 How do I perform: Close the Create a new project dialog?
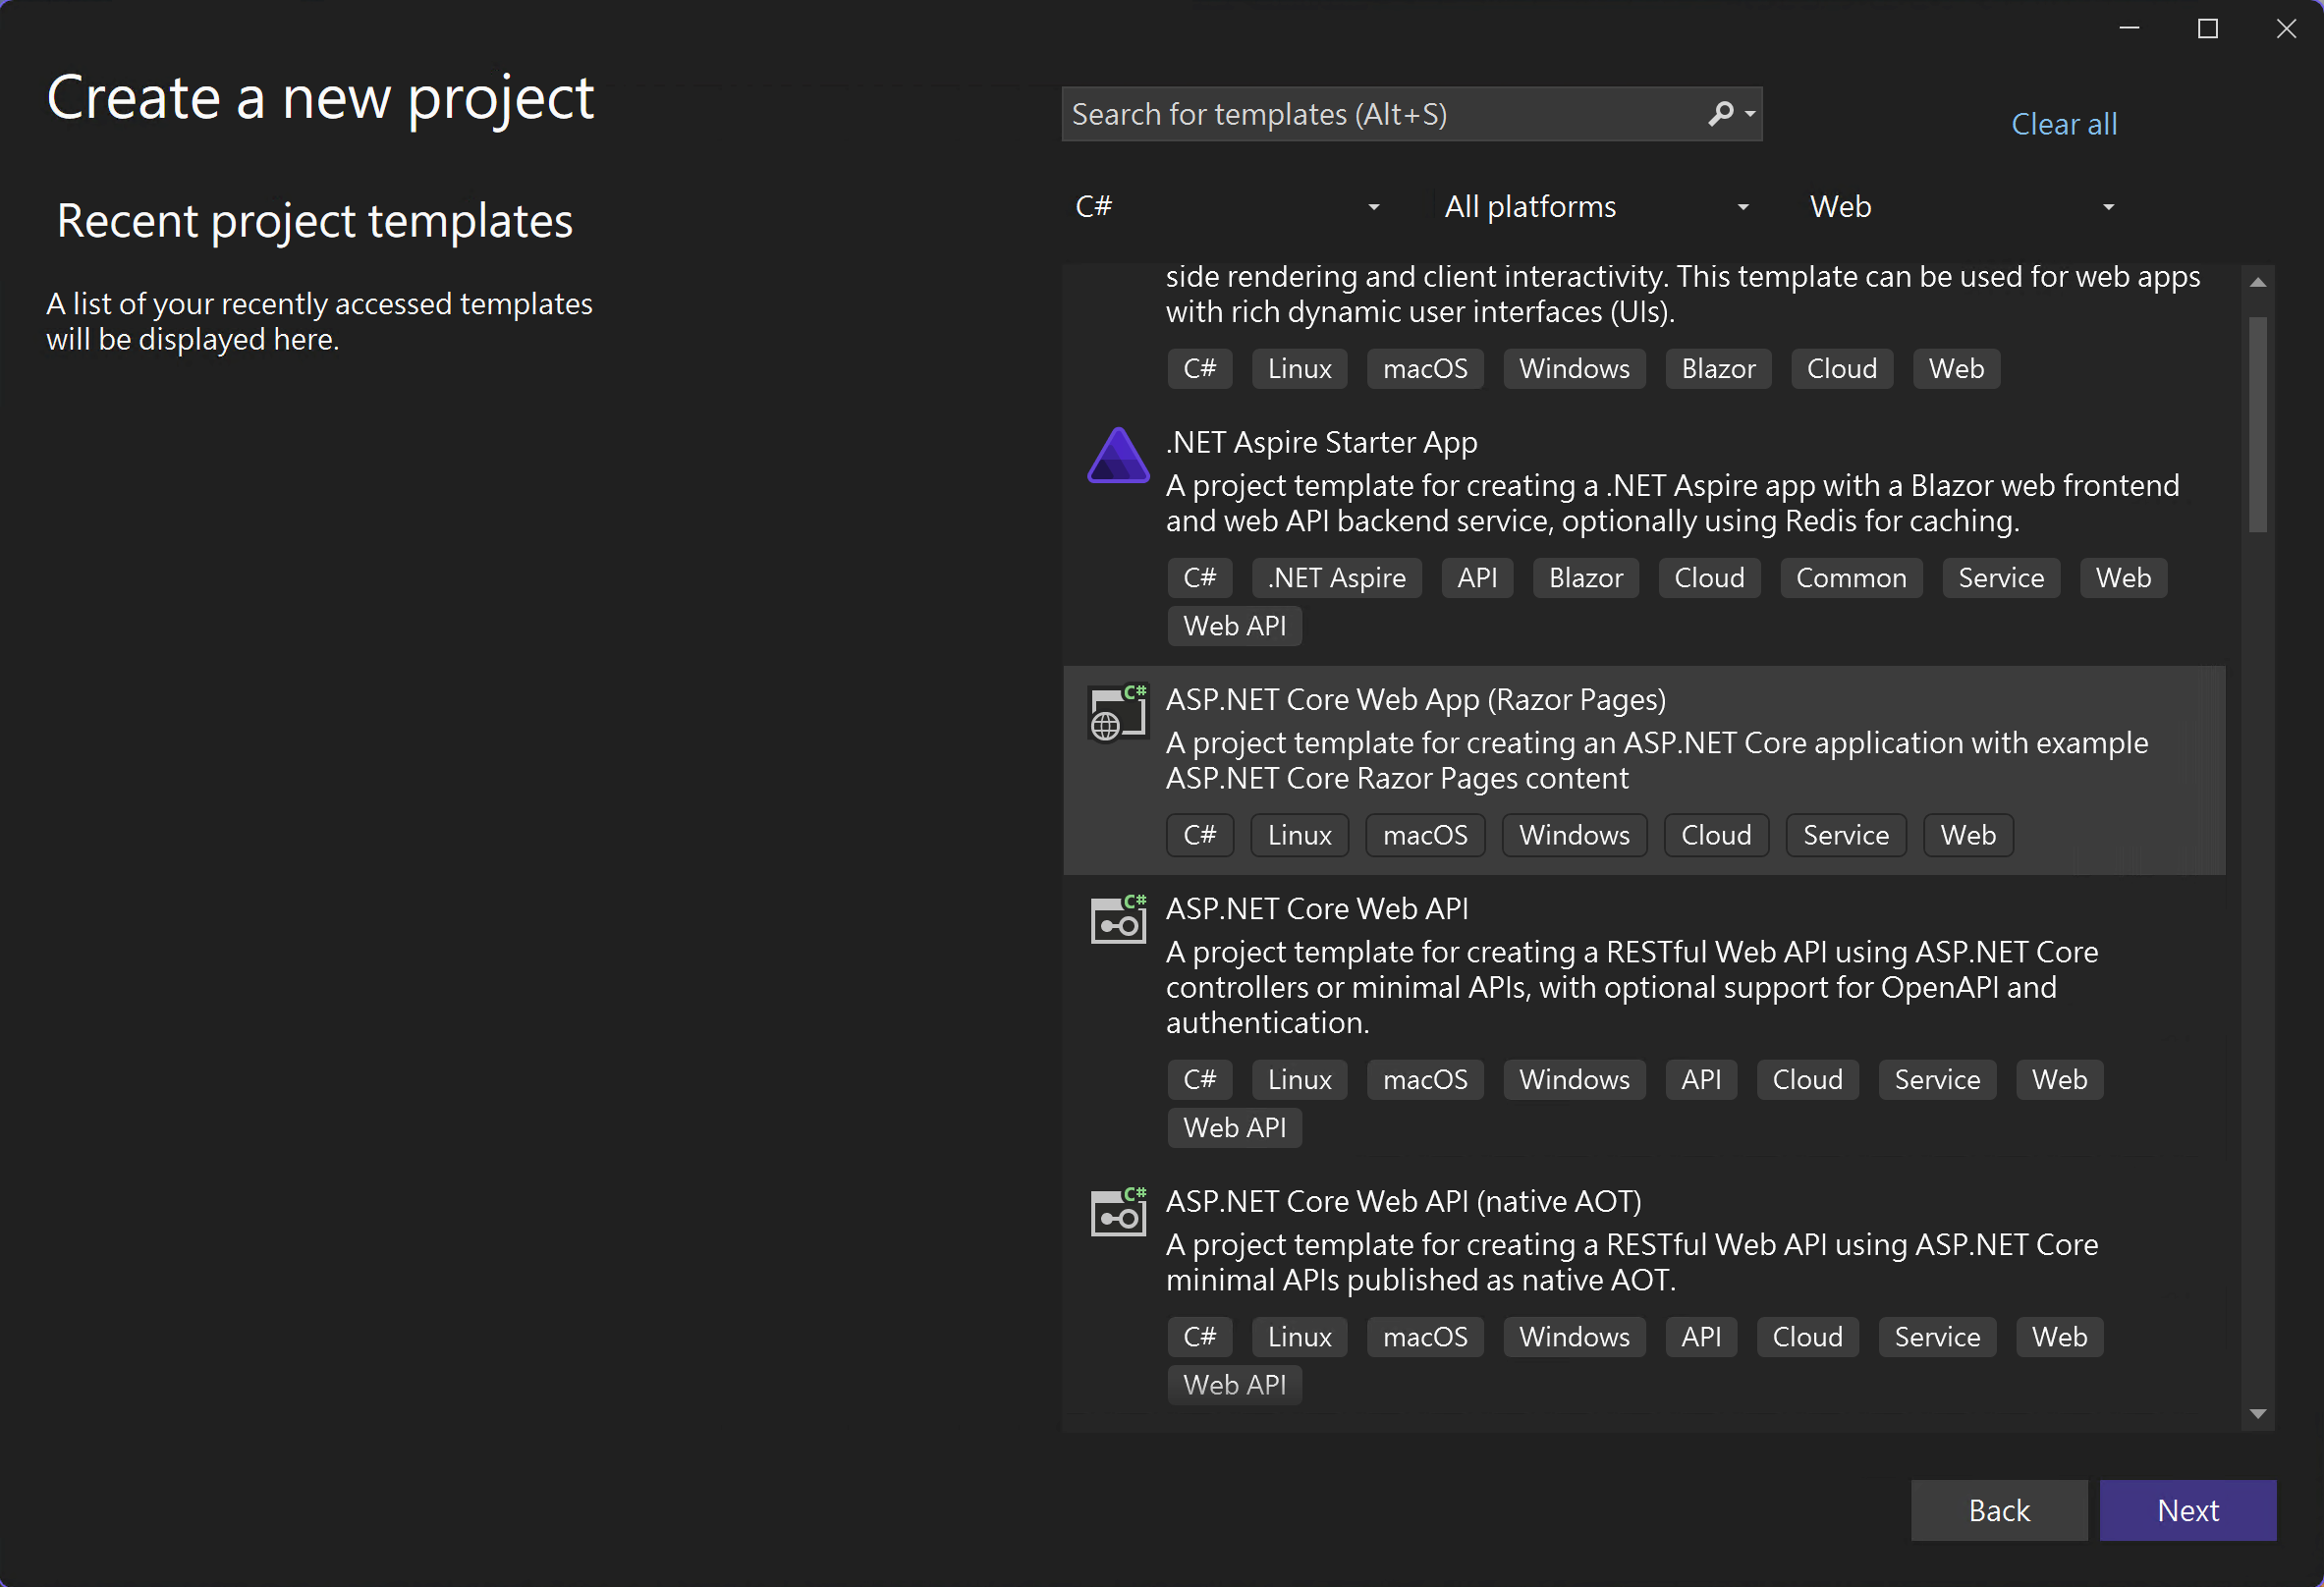pos(2286,29)
